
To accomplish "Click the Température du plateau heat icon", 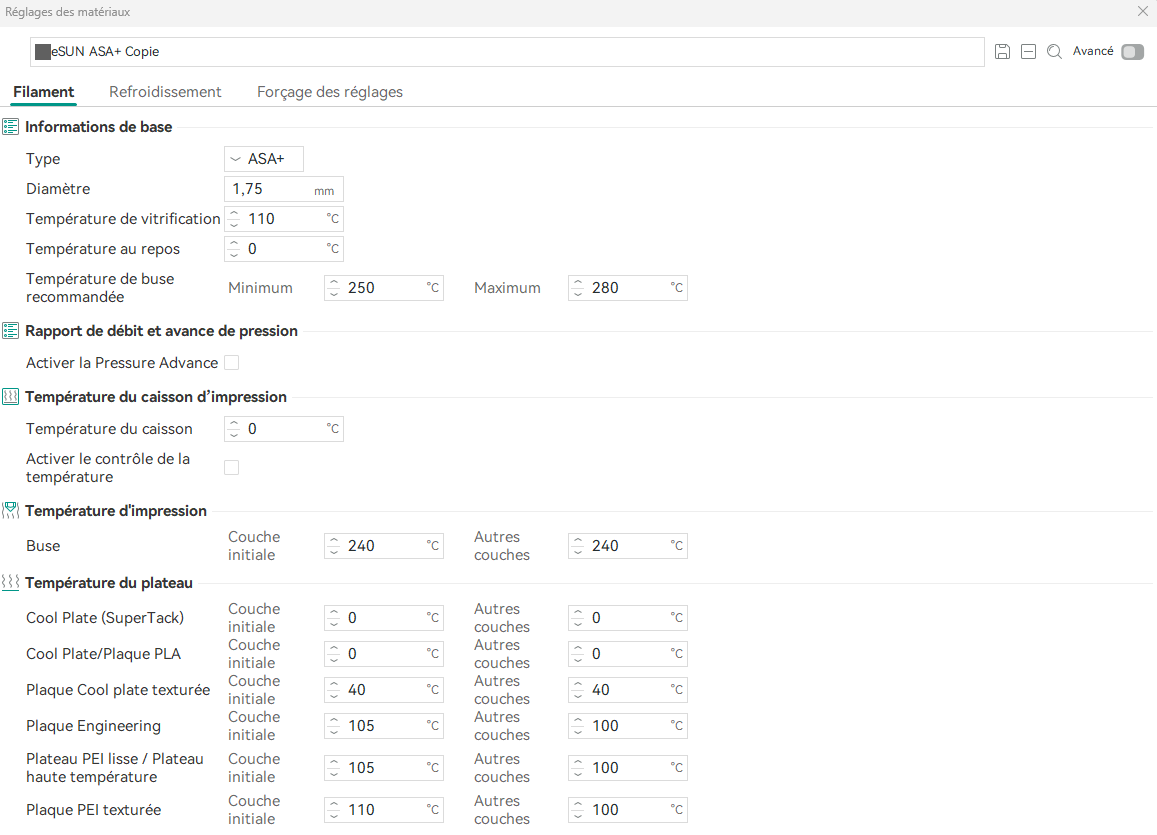I will [10, 583].
